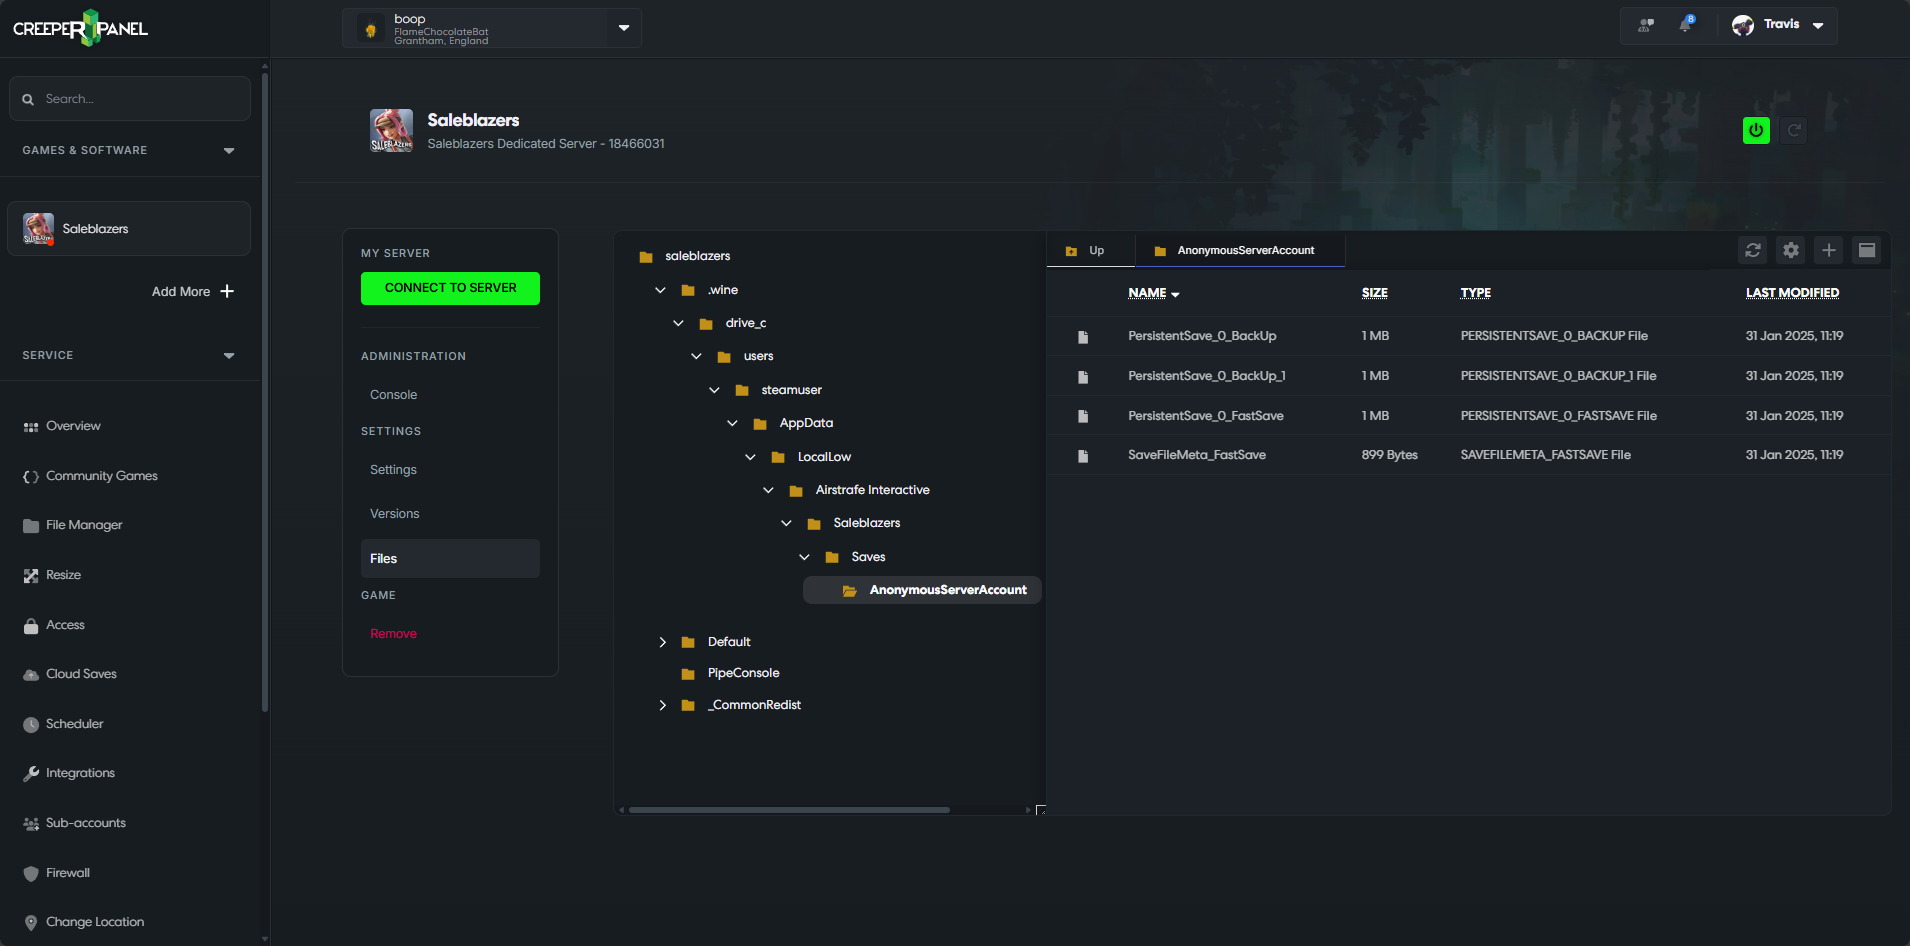Select the saleblazers root folder
Image resolution: width=1910 pixels, height=946 pixels.
[x=697, y=256]
